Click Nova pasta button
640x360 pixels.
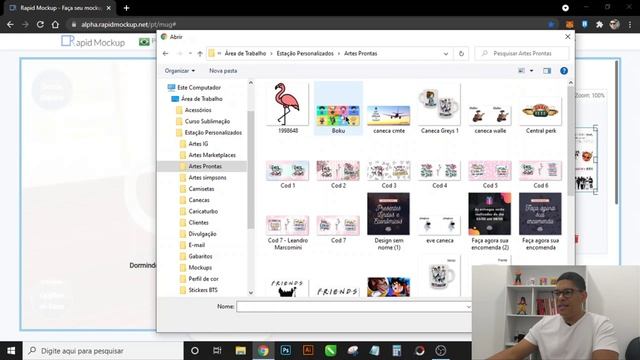223,71
